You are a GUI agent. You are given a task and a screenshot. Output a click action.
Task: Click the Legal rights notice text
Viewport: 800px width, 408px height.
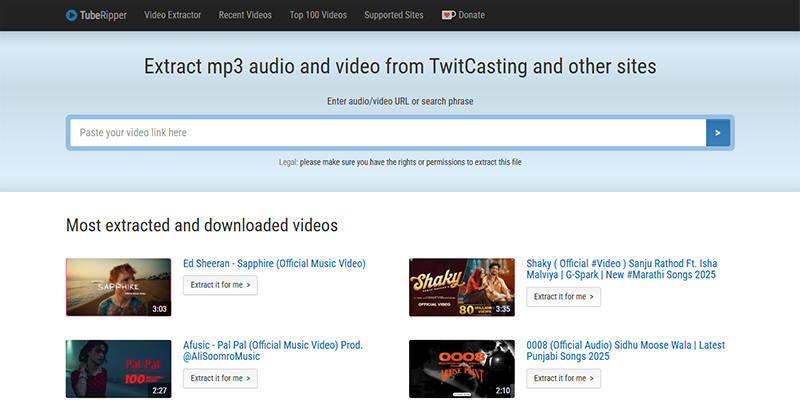[400, 162]
